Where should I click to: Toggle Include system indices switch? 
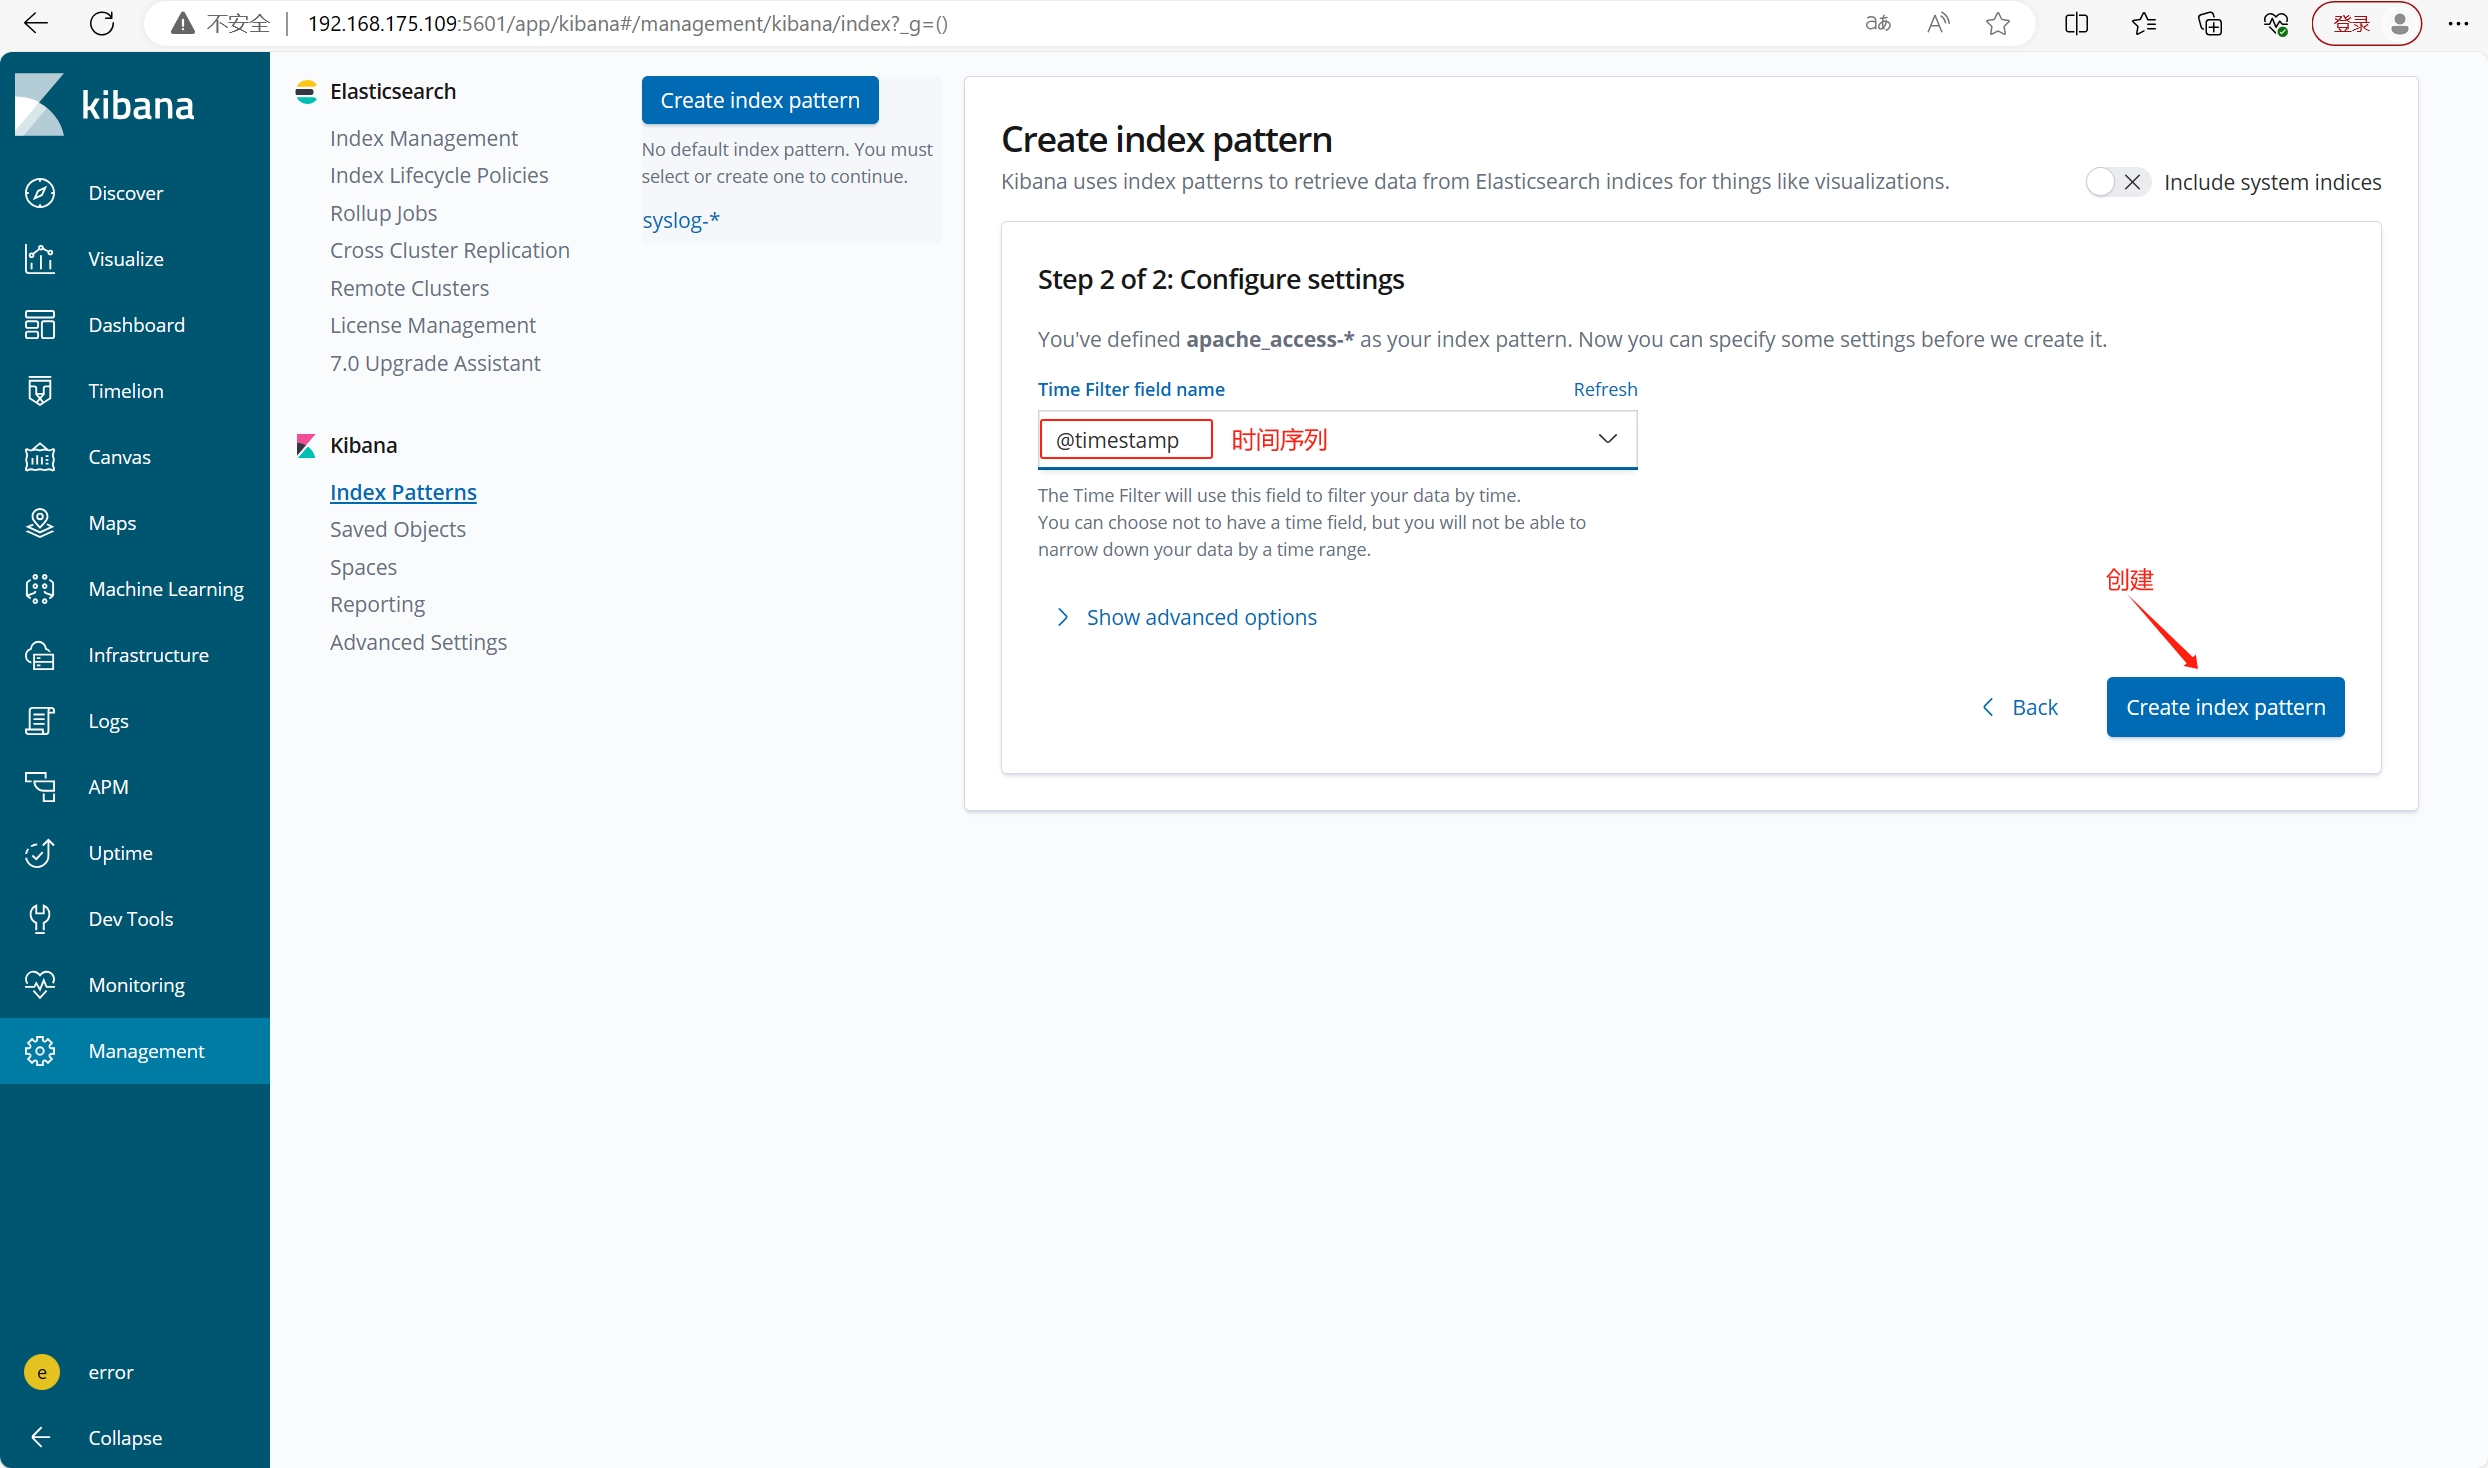click(2116, 182)
